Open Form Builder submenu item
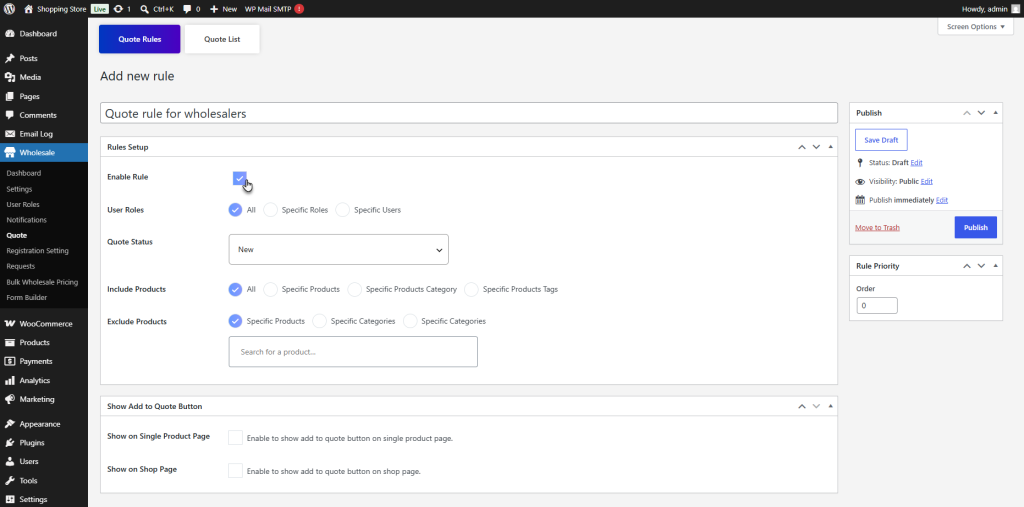The height and width of the screenshot is (507, 1024). (27, 297)
